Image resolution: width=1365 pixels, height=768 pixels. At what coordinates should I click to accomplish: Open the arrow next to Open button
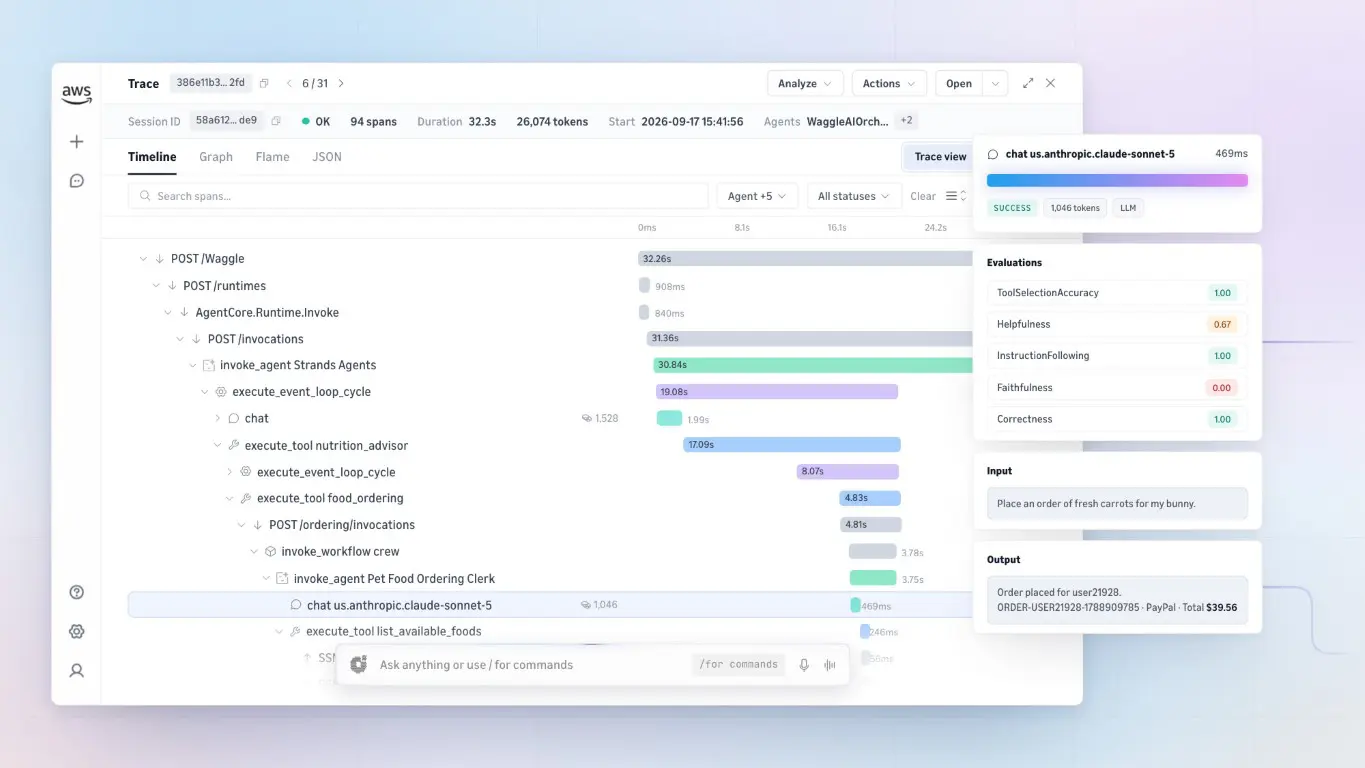coord(995,84)
